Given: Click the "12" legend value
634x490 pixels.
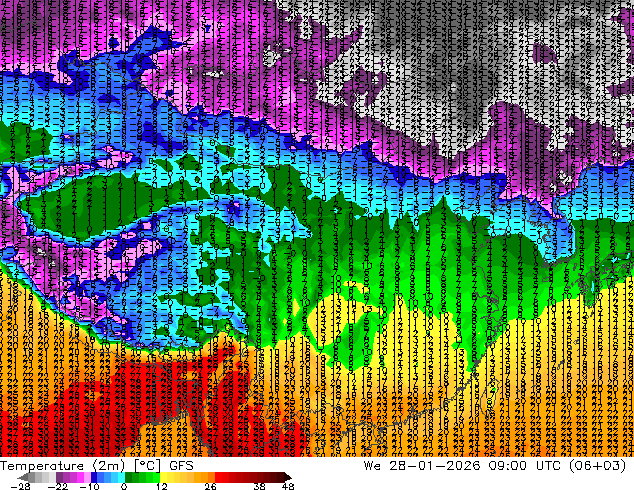Looking at the screenshot, I should 162,486.
